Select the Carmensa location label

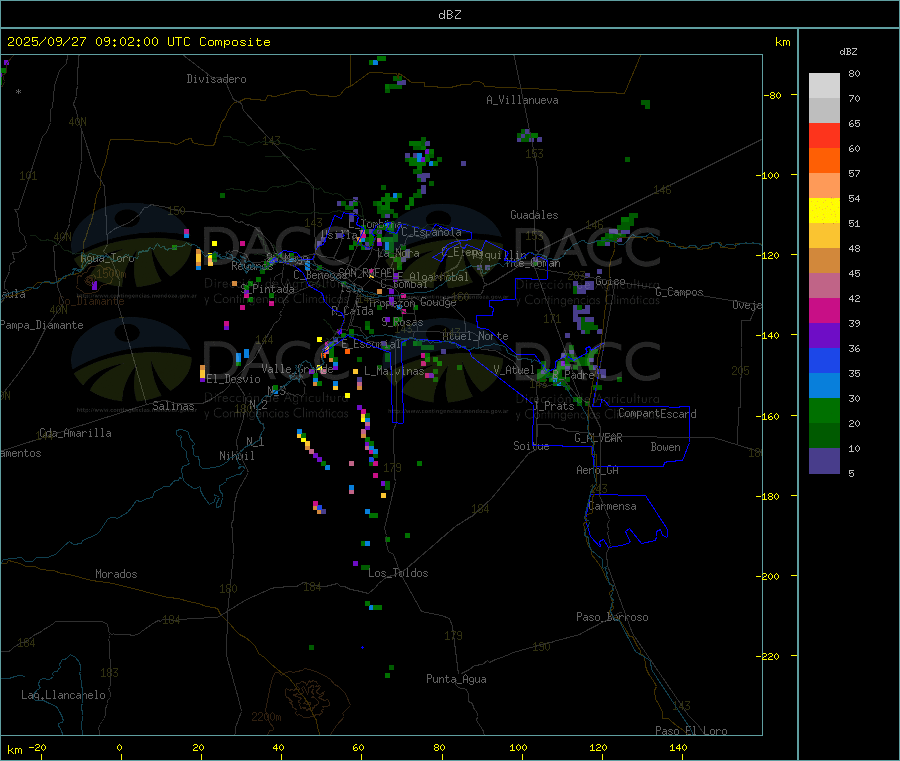pos(612,506)
